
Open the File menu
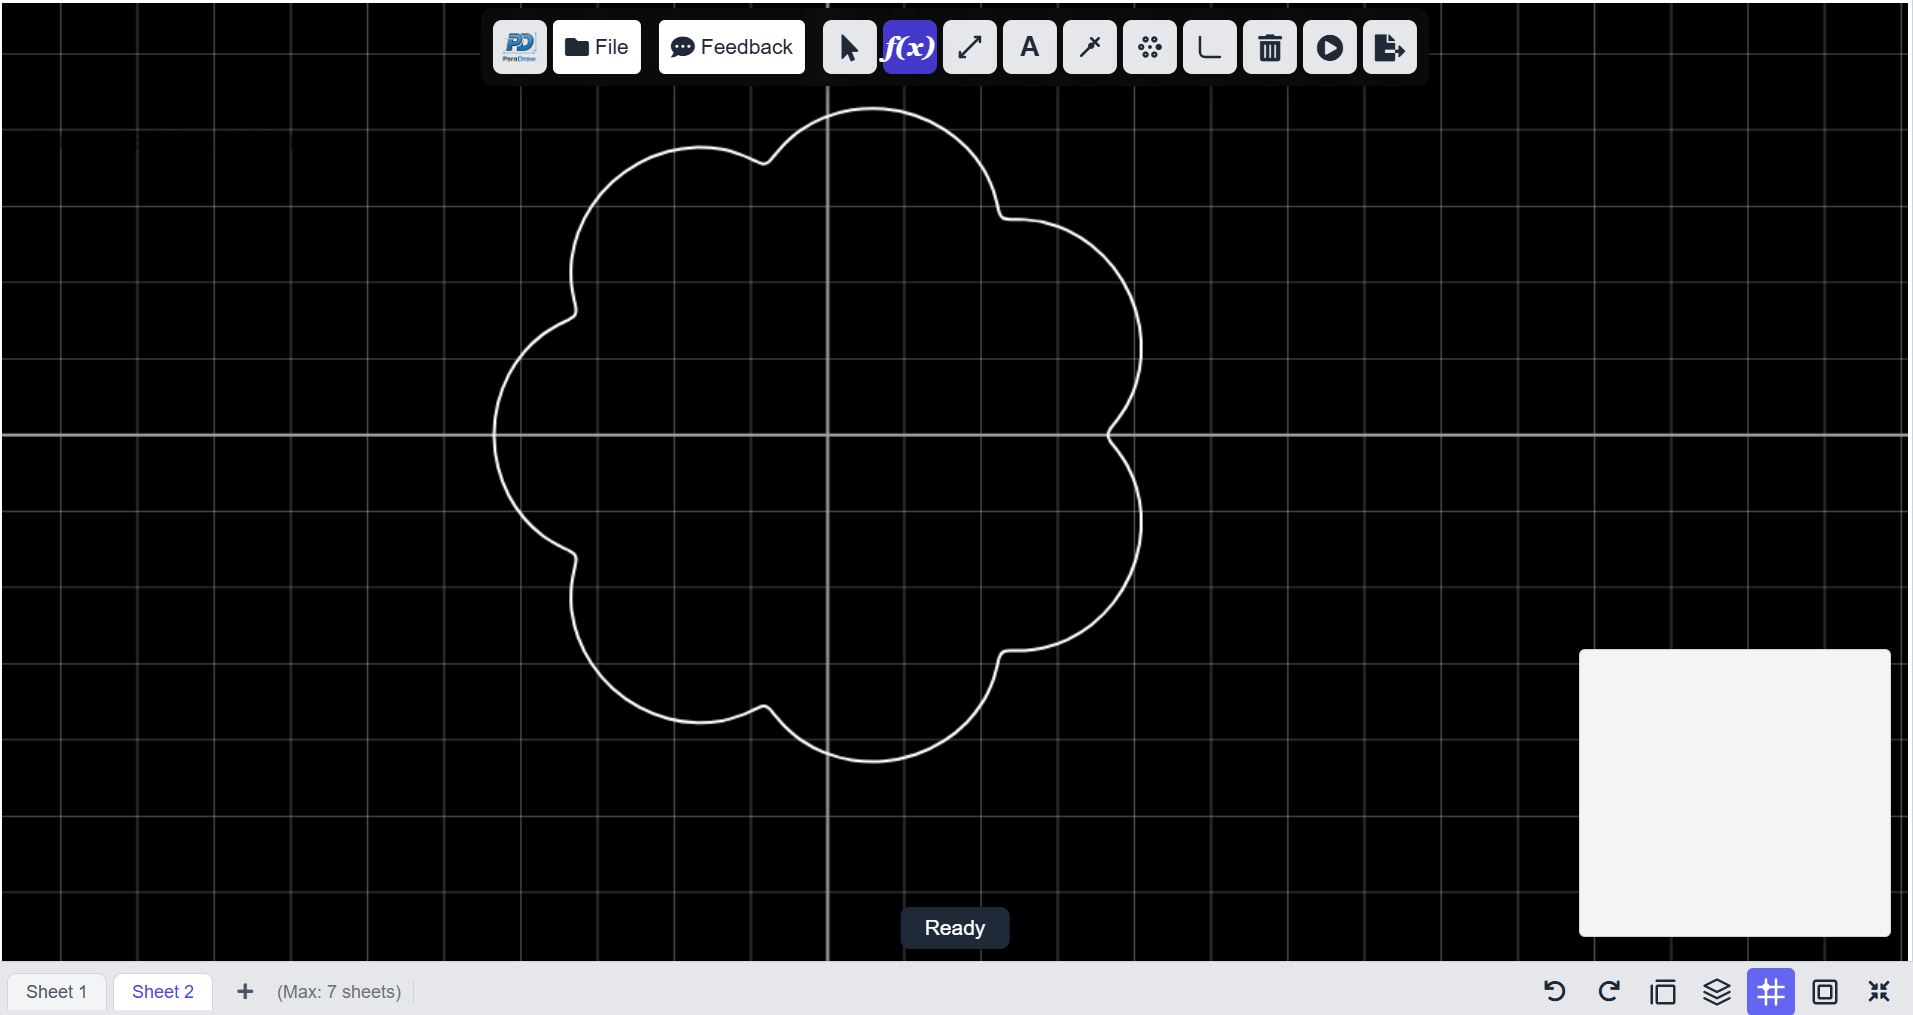point(597,47)
